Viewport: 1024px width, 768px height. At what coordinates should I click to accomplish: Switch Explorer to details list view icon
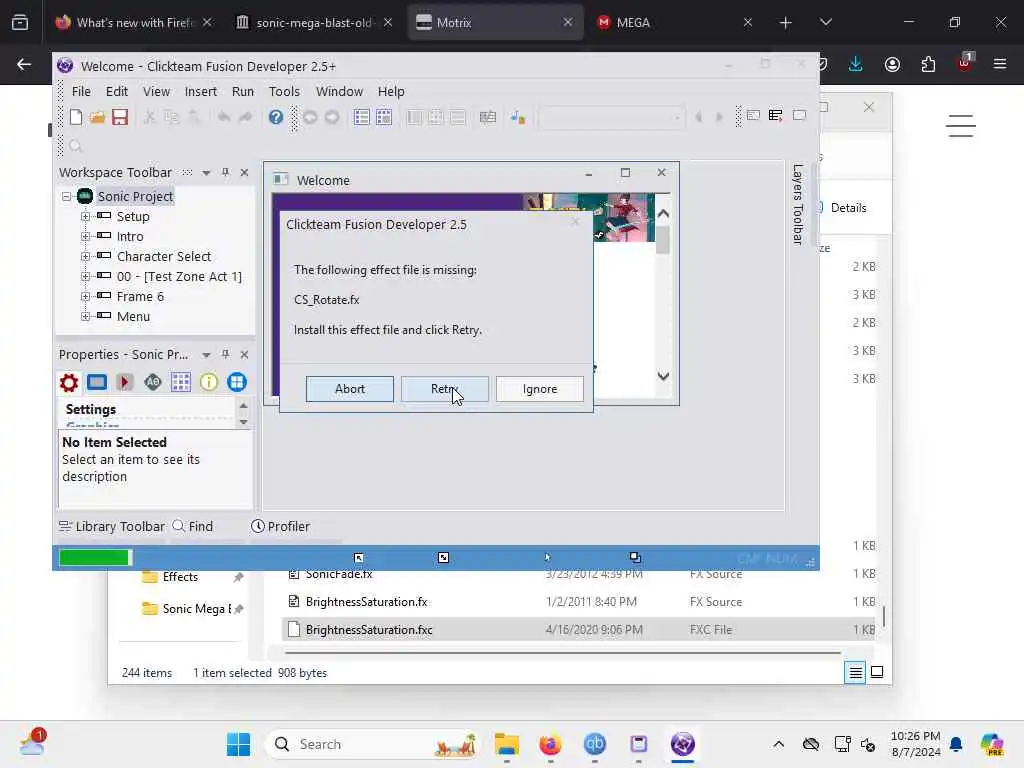pyautogui.click(x=855, y=672)
